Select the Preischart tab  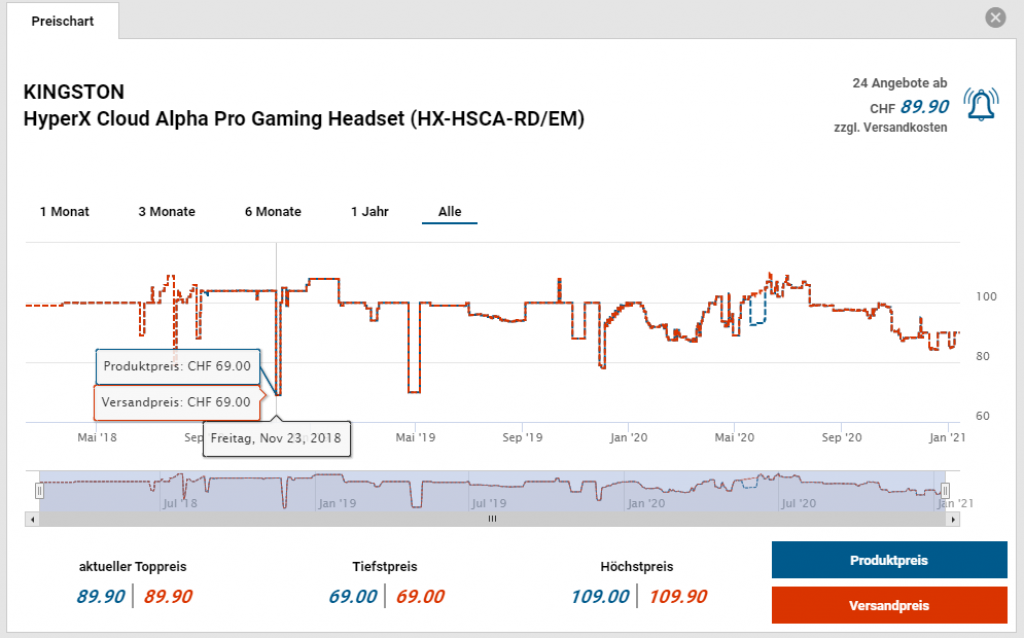[x=62, y=21]
